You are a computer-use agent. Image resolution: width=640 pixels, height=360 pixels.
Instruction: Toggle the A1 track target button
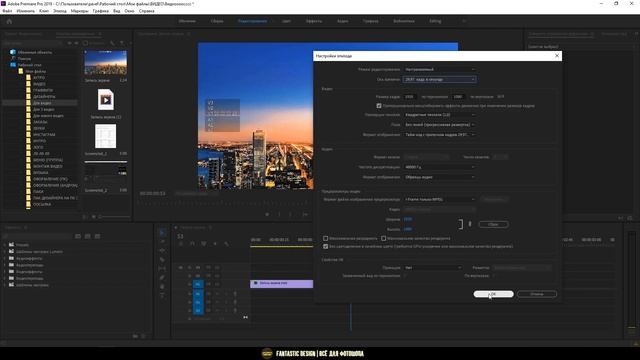coord(198,293)
